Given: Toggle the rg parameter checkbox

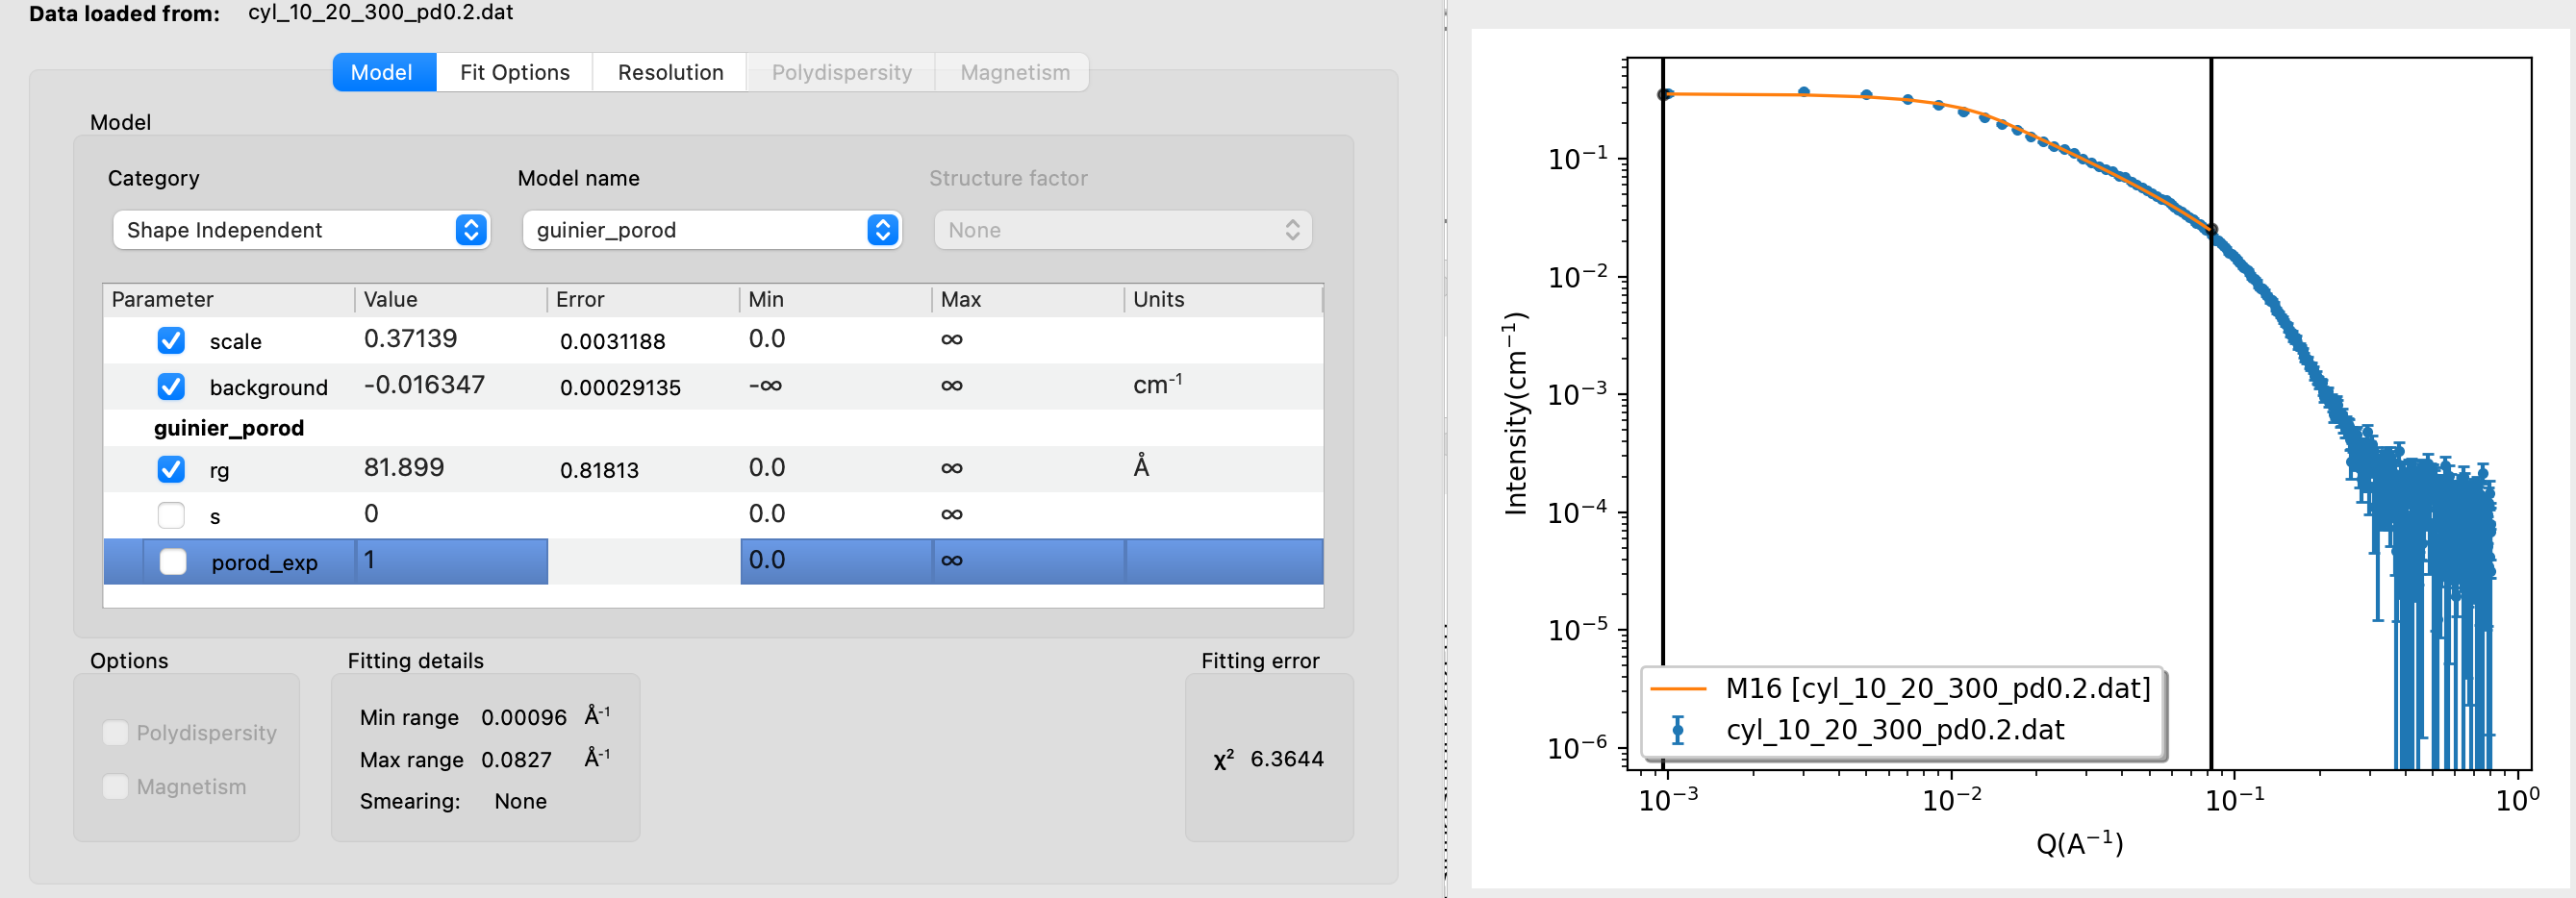Looking at the screenshot, I should [x=171, y=469].
